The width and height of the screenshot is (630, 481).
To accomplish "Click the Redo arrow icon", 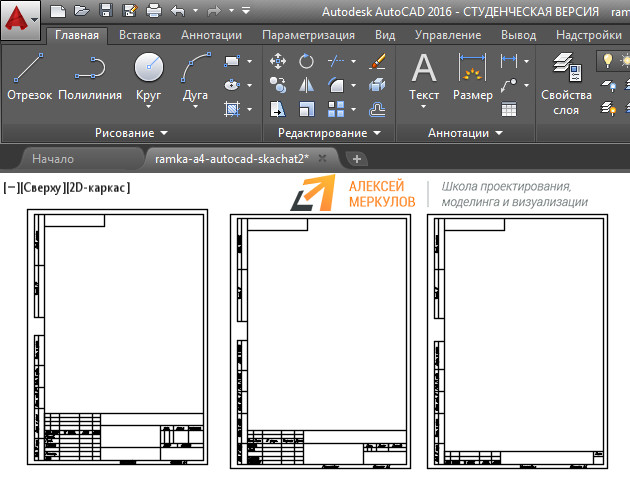I will tap(214, 11).
